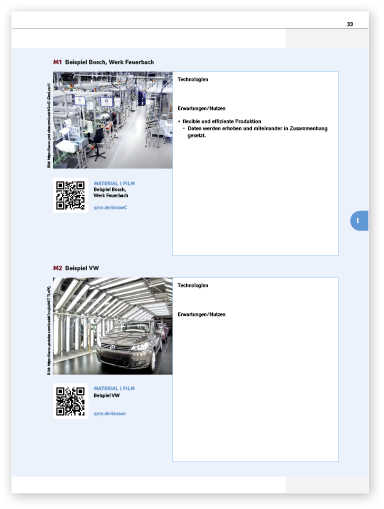Select the blue chapter tab marked I
Image resolution: width=384 pixels, height=509 pixels.
point(359,221)
